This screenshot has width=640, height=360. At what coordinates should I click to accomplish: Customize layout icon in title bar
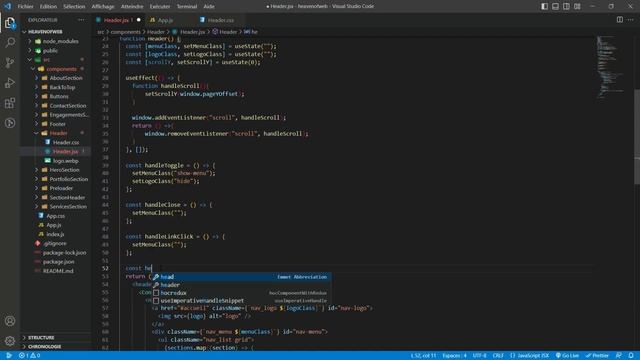tap(577, 7)
